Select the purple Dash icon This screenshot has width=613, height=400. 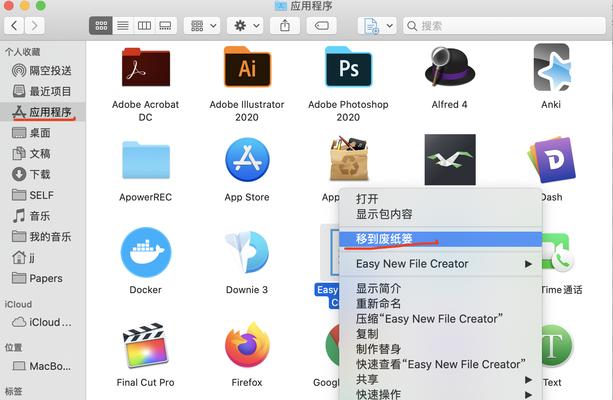tap(552, 160)
